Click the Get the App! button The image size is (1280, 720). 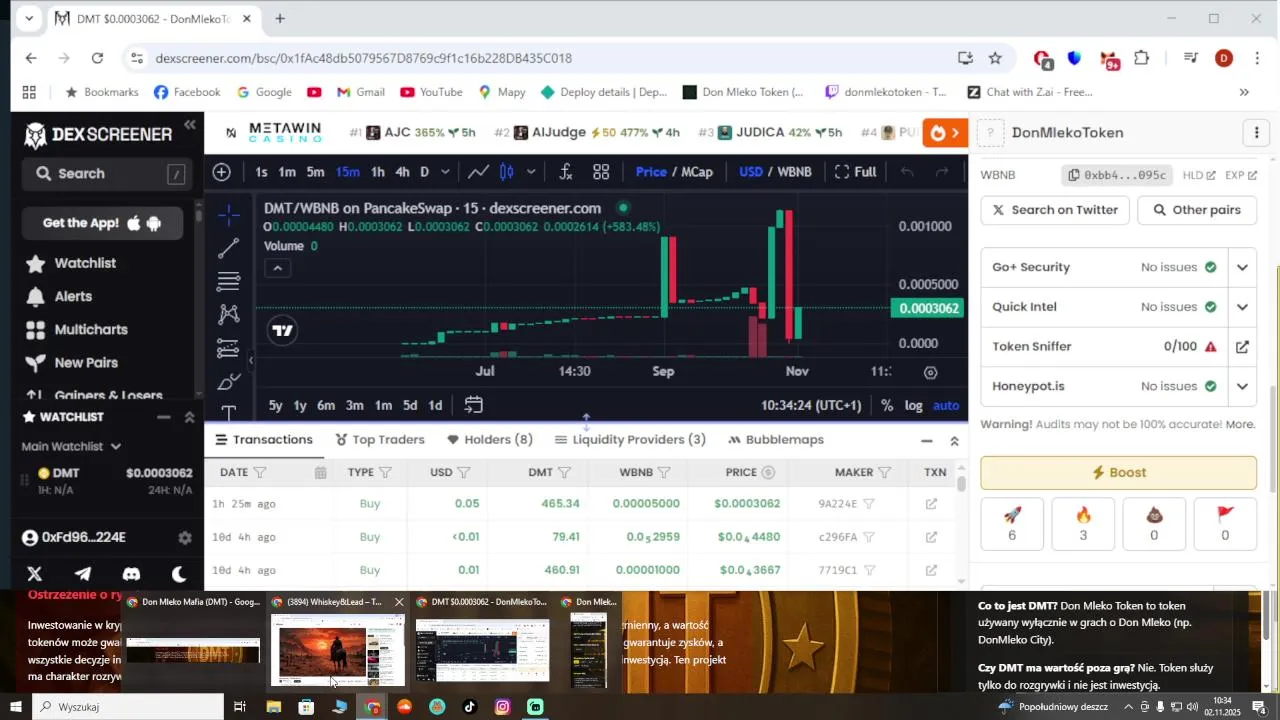click(x=102, y=223)
